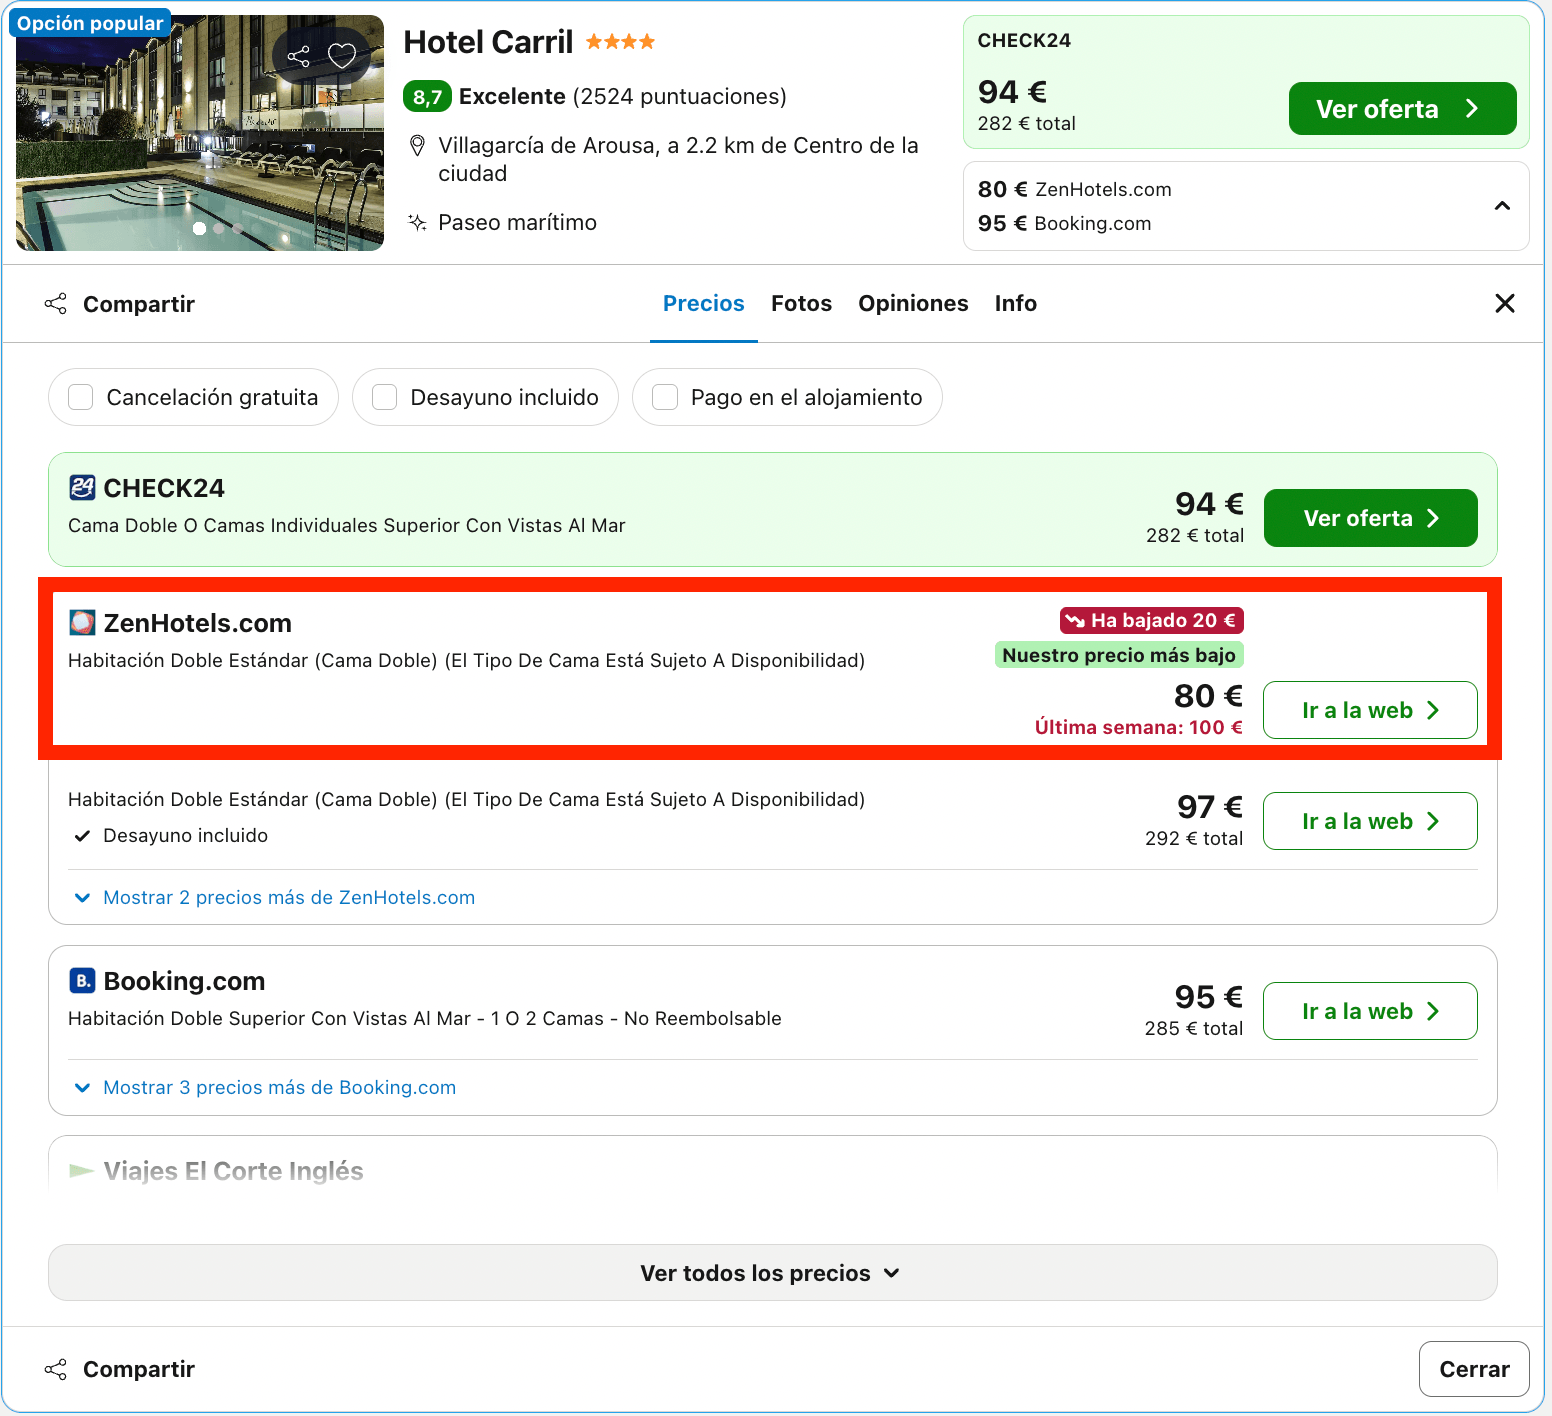The height and width of the screenshot is (1416, 1552).
Task: Click the share icon on hotel photo
Action: pos(298,56)
